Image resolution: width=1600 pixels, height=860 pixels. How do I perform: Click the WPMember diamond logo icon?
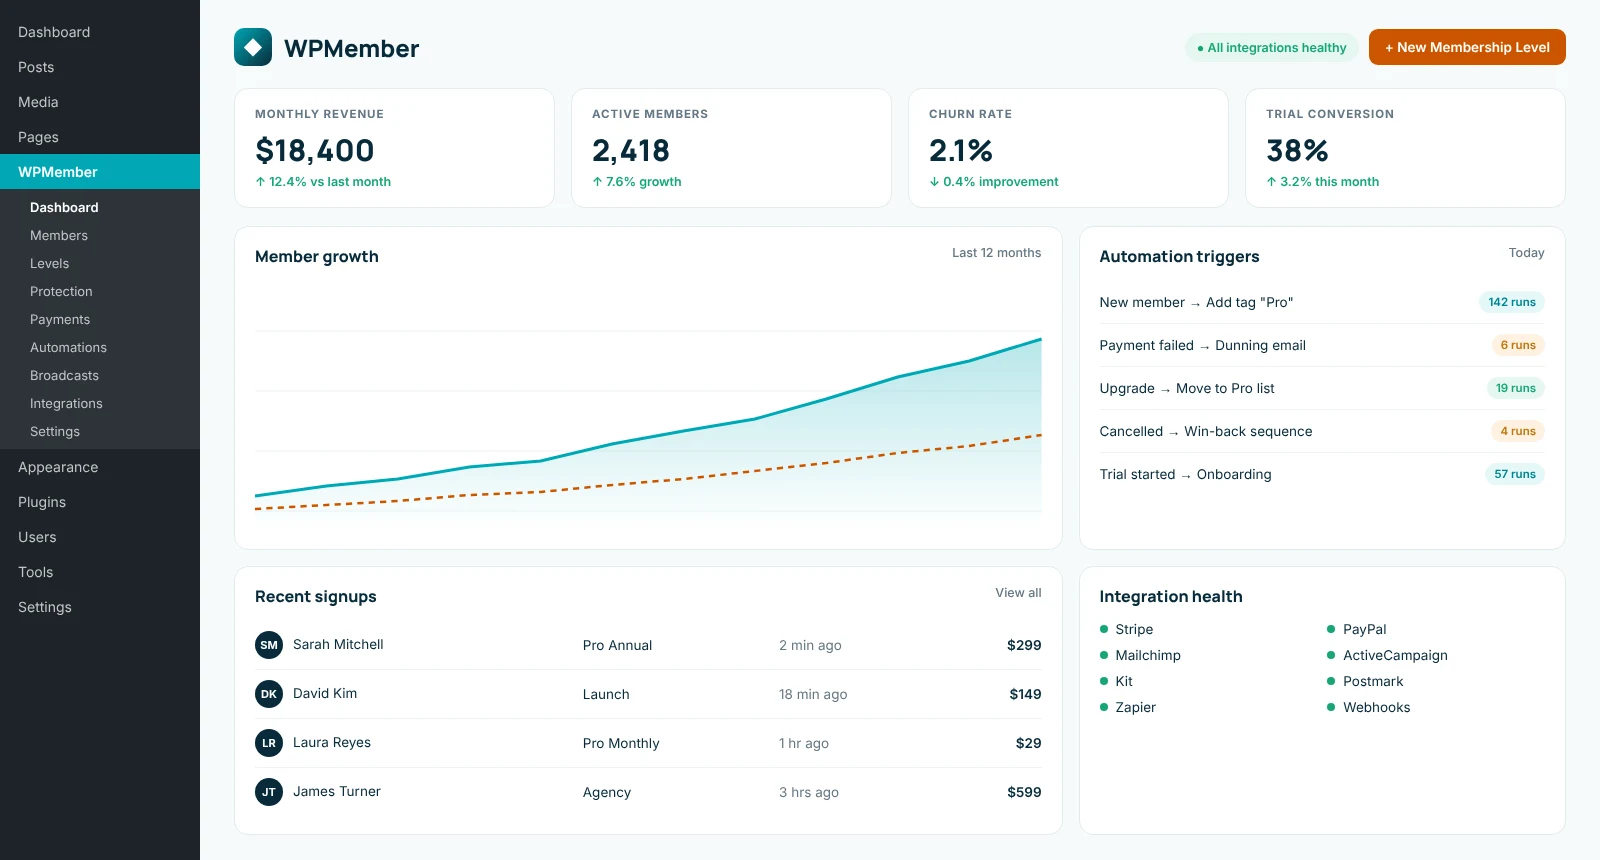pos(253,47)
